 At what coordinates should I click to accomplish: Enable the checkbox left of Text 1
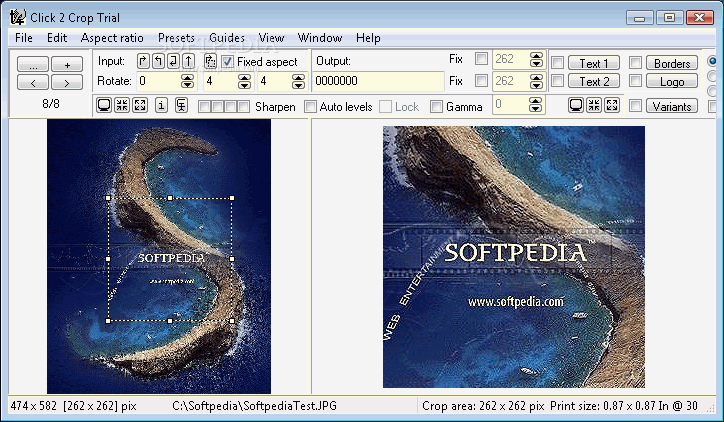pyautogui.click(x=557, y=62)
